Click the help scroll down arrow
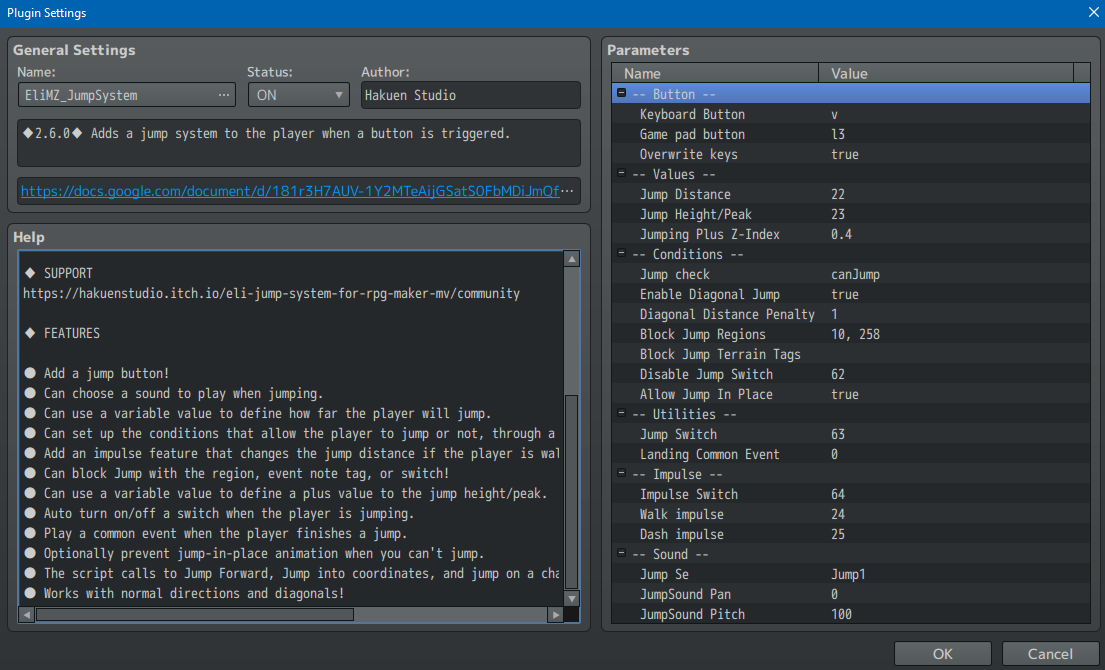The image size is (1105, 670). tap(572, 598)
